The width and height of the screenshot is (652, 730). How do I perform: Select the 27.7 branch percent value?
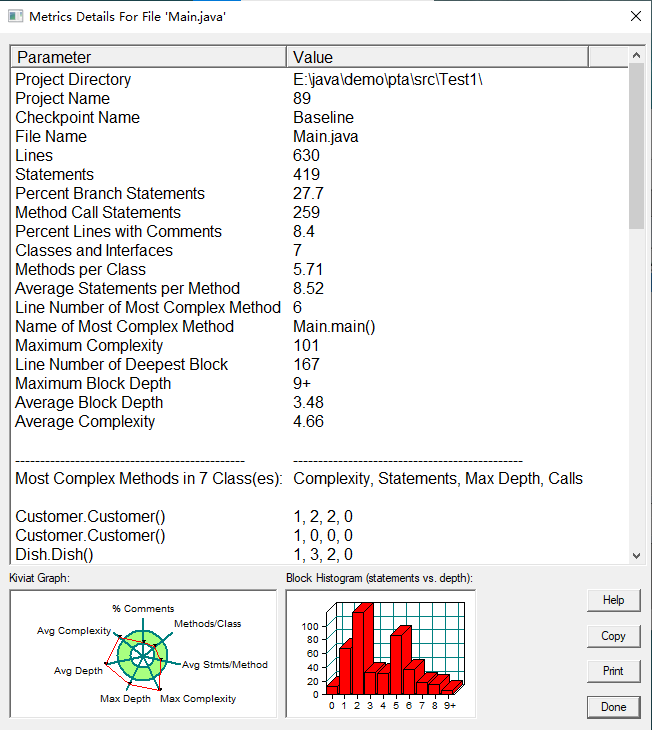[x=308, y=194]
